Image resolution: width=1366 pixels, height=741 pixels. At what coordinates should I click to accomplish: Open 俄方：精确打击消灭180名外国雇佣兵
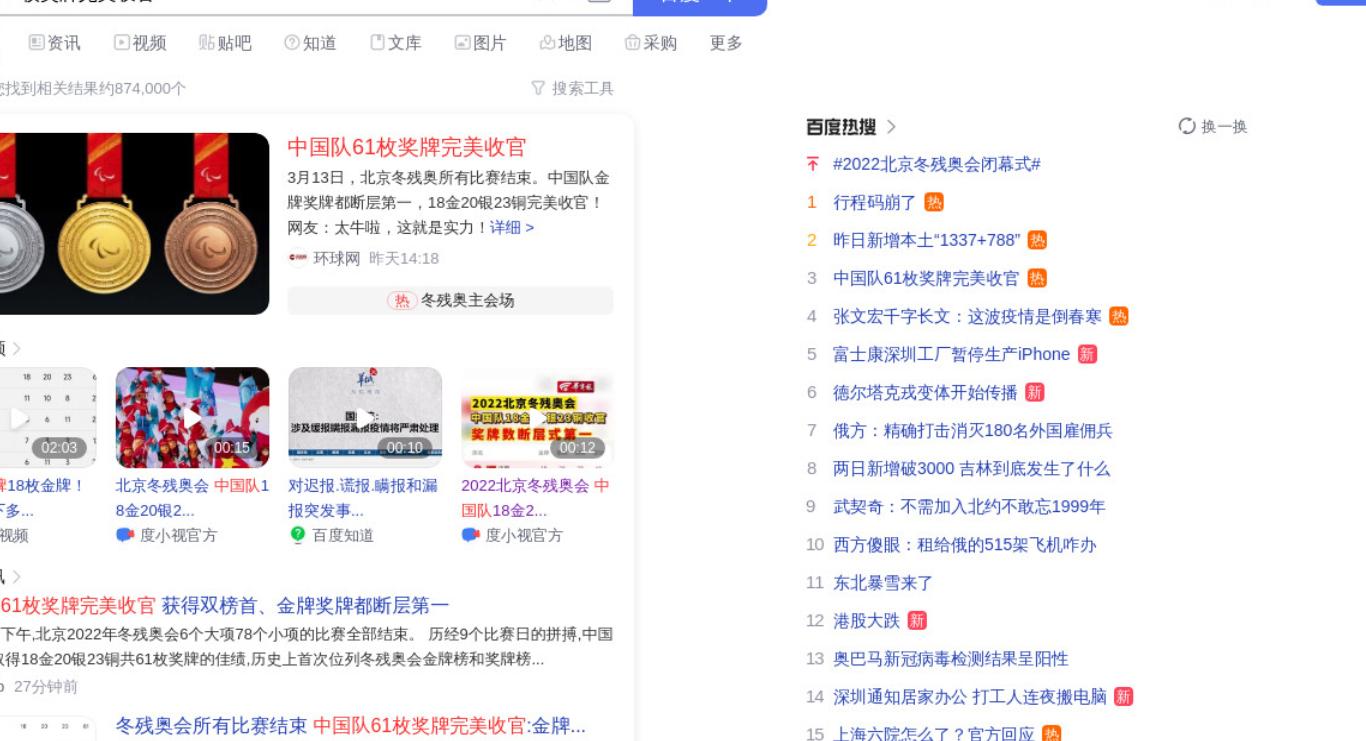point(973,431)
